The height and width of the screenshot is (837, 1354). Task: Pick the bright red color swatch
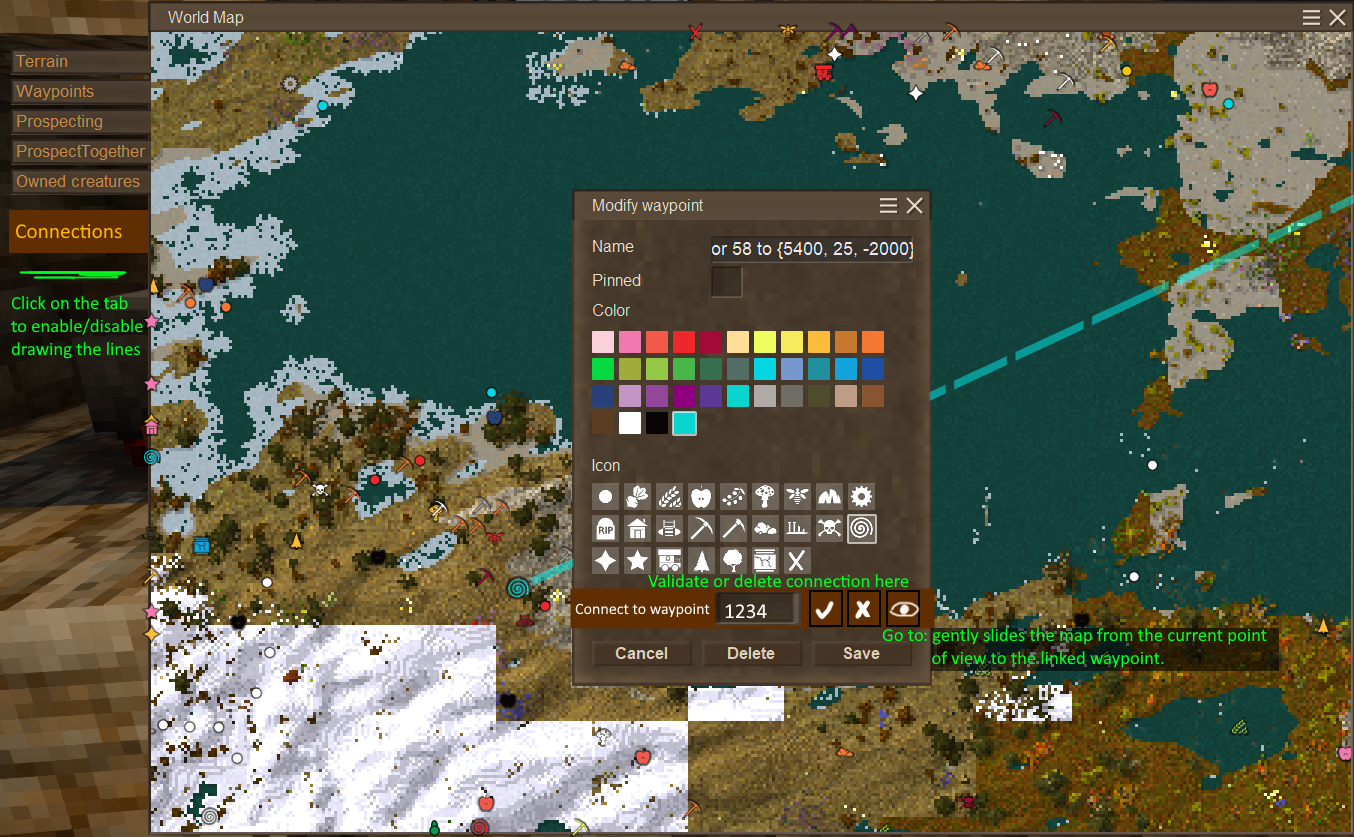click(x=684, y=342)
